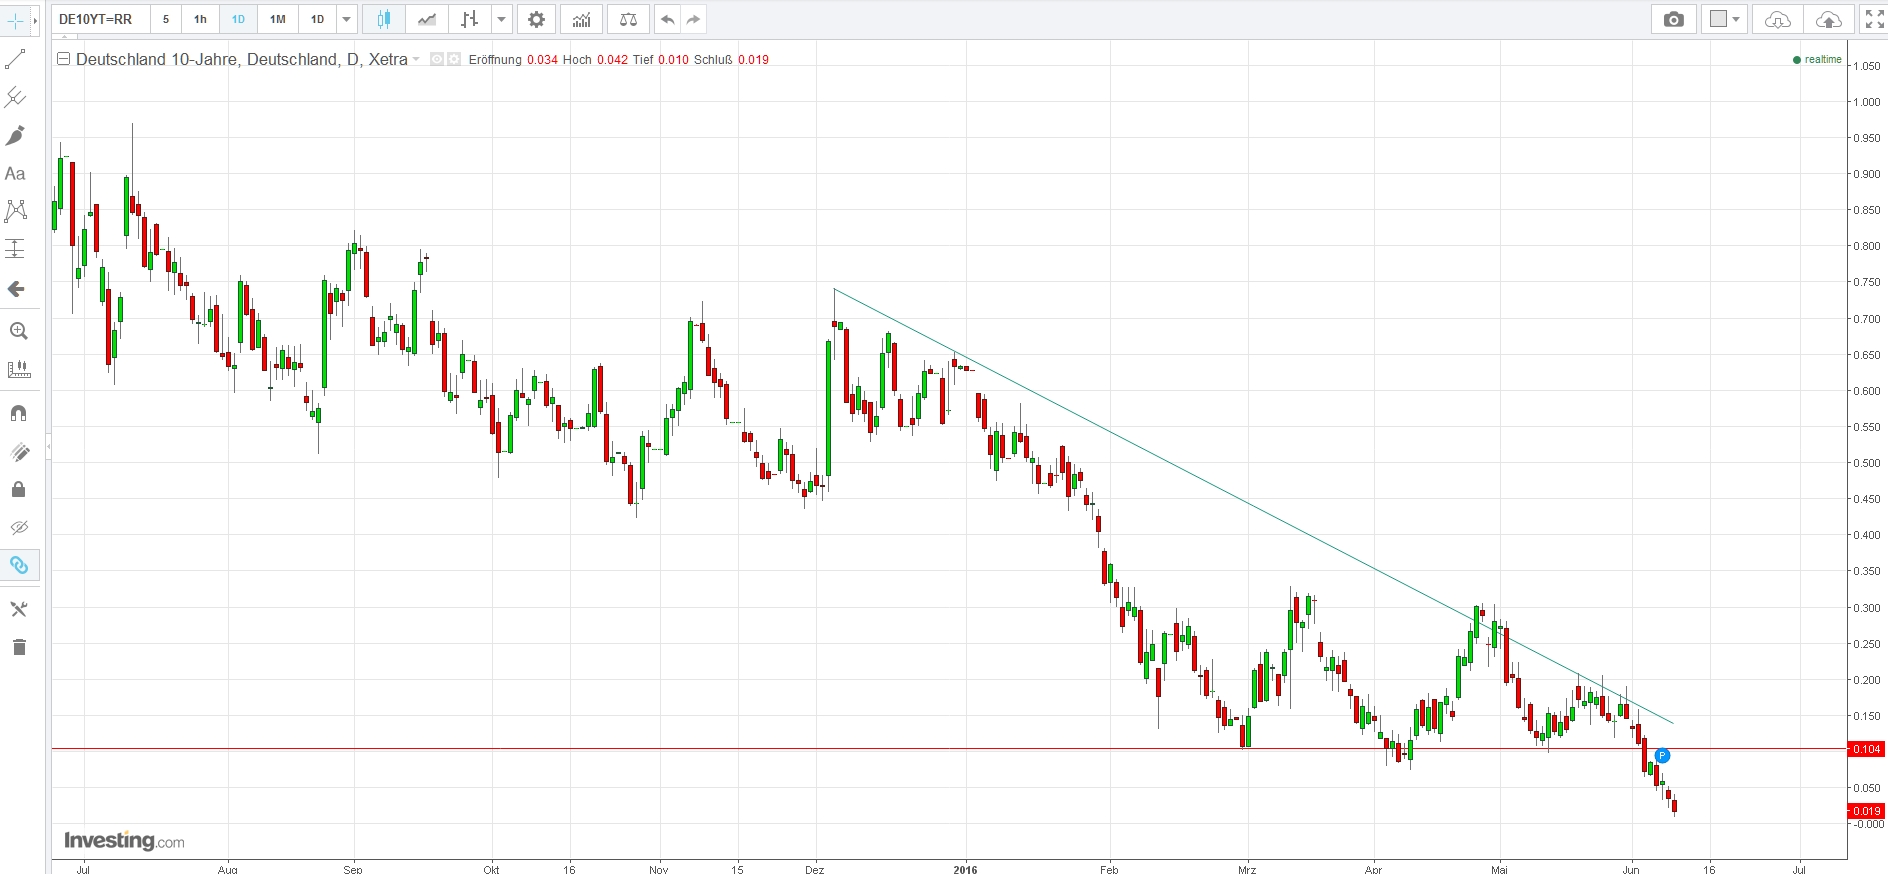The image size is (1888, 874).
Task: Click the Investing.com logo link
Action: coord(124,841)
